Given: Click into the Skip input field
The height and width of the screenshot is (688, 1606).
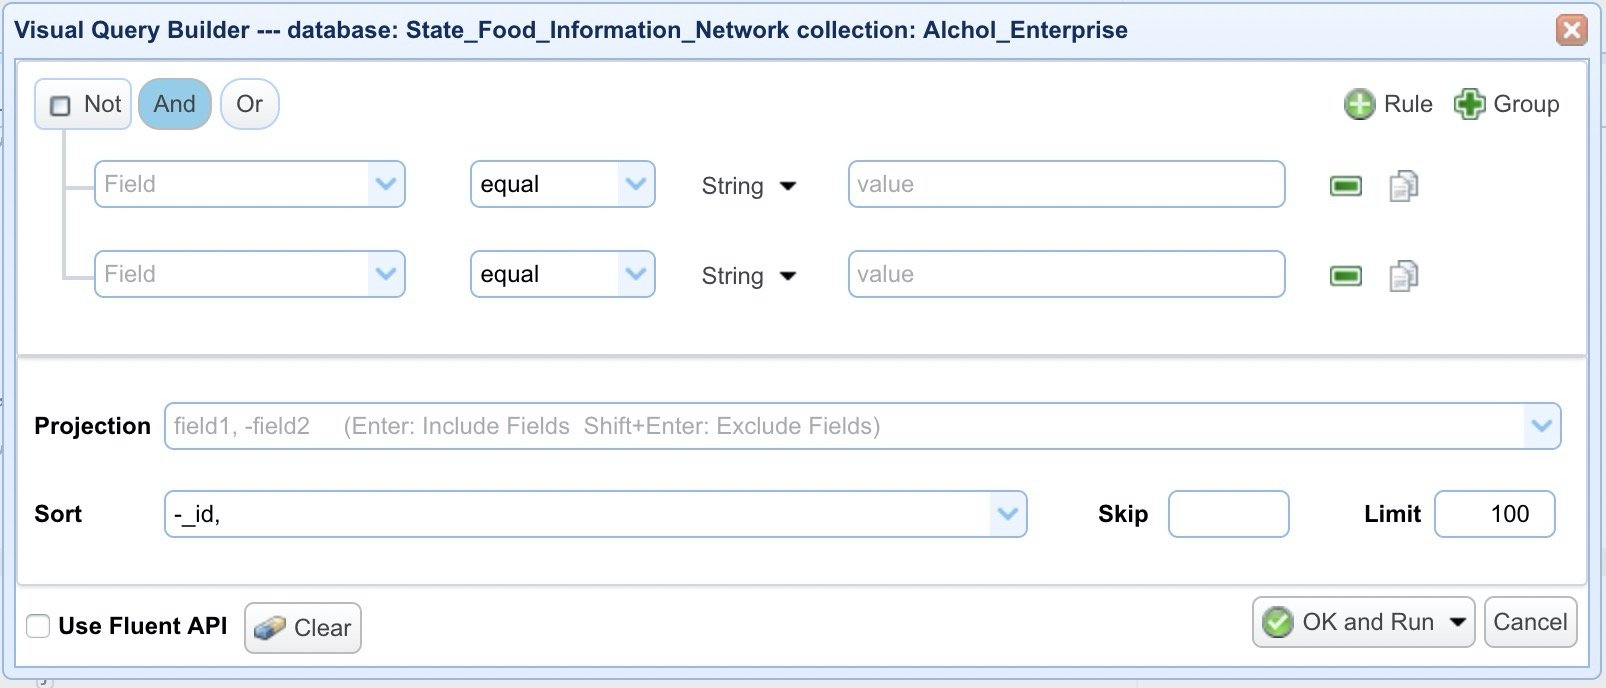Looking at the screenshot, I should pos(1228,514).
